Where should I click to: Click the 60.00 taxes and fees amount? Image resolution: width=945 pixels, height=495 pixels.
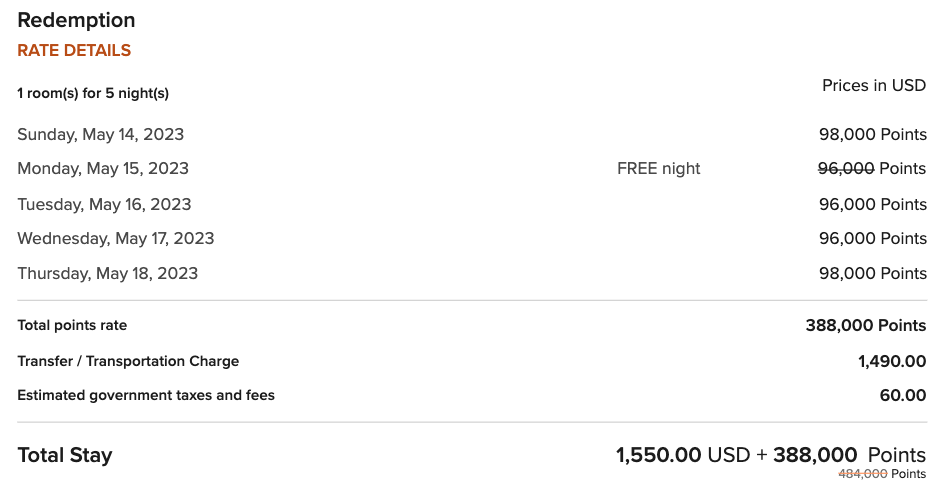(903, 395)
